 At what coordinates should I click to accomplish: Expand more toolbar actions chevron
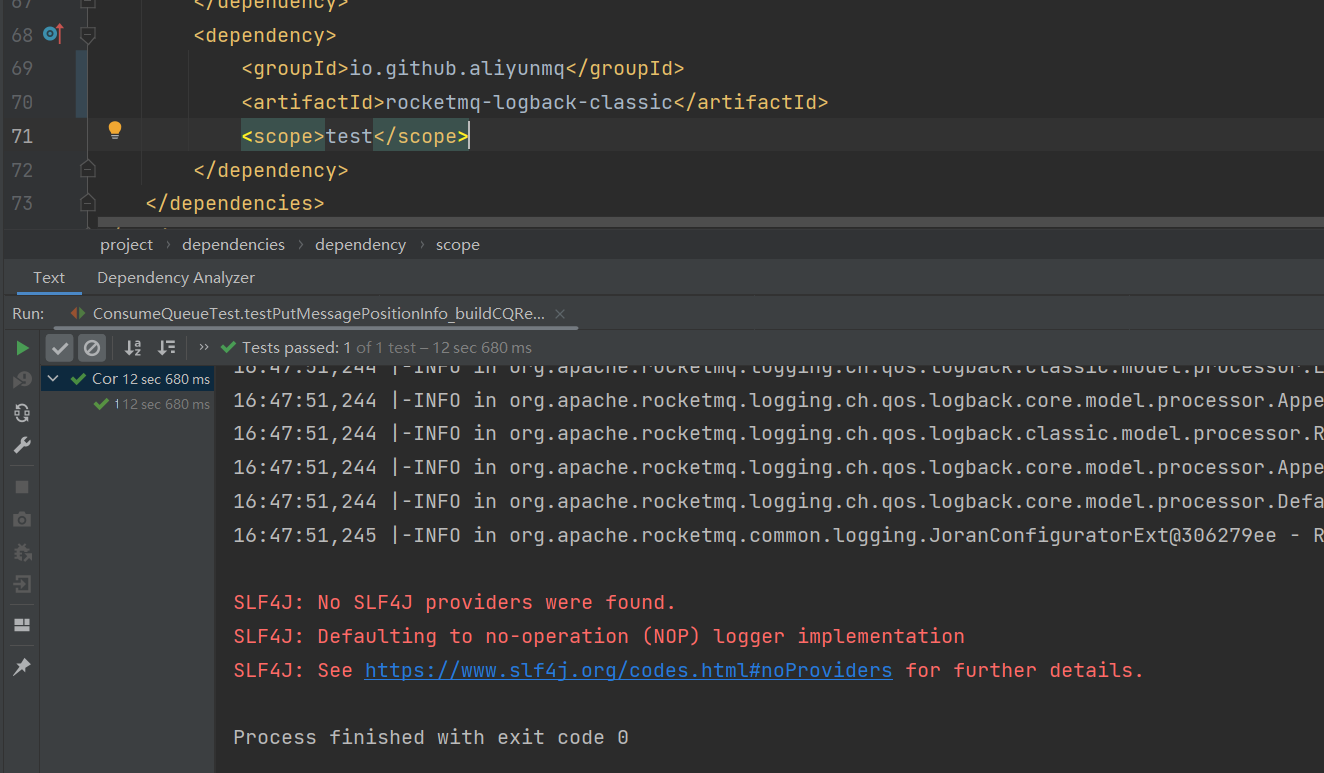tap(204, 348)
